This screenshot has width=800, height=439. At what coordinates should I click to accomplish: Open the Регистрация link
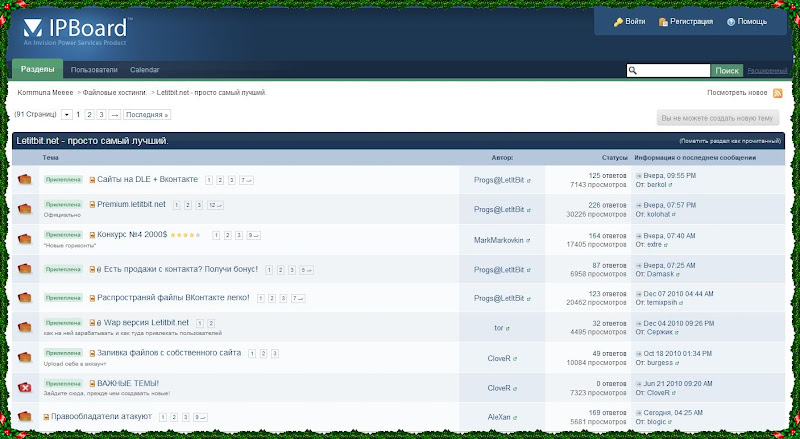pyautogui.click(x=691, y=21)
